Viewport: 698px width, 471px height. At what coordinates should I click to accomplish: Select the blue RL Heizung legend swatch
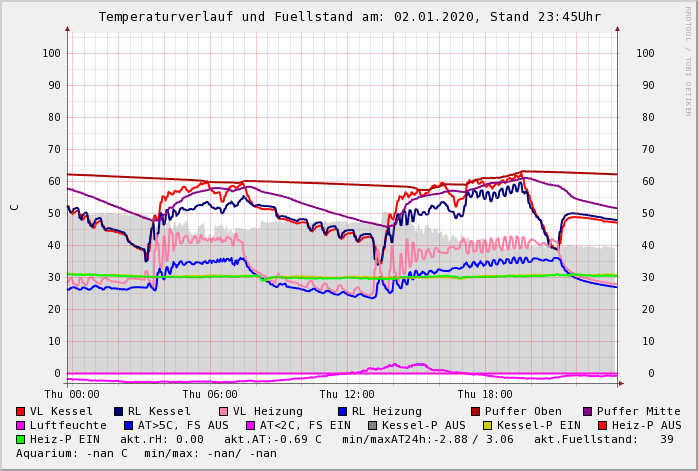pyautogui.click(x=342, y=411)
